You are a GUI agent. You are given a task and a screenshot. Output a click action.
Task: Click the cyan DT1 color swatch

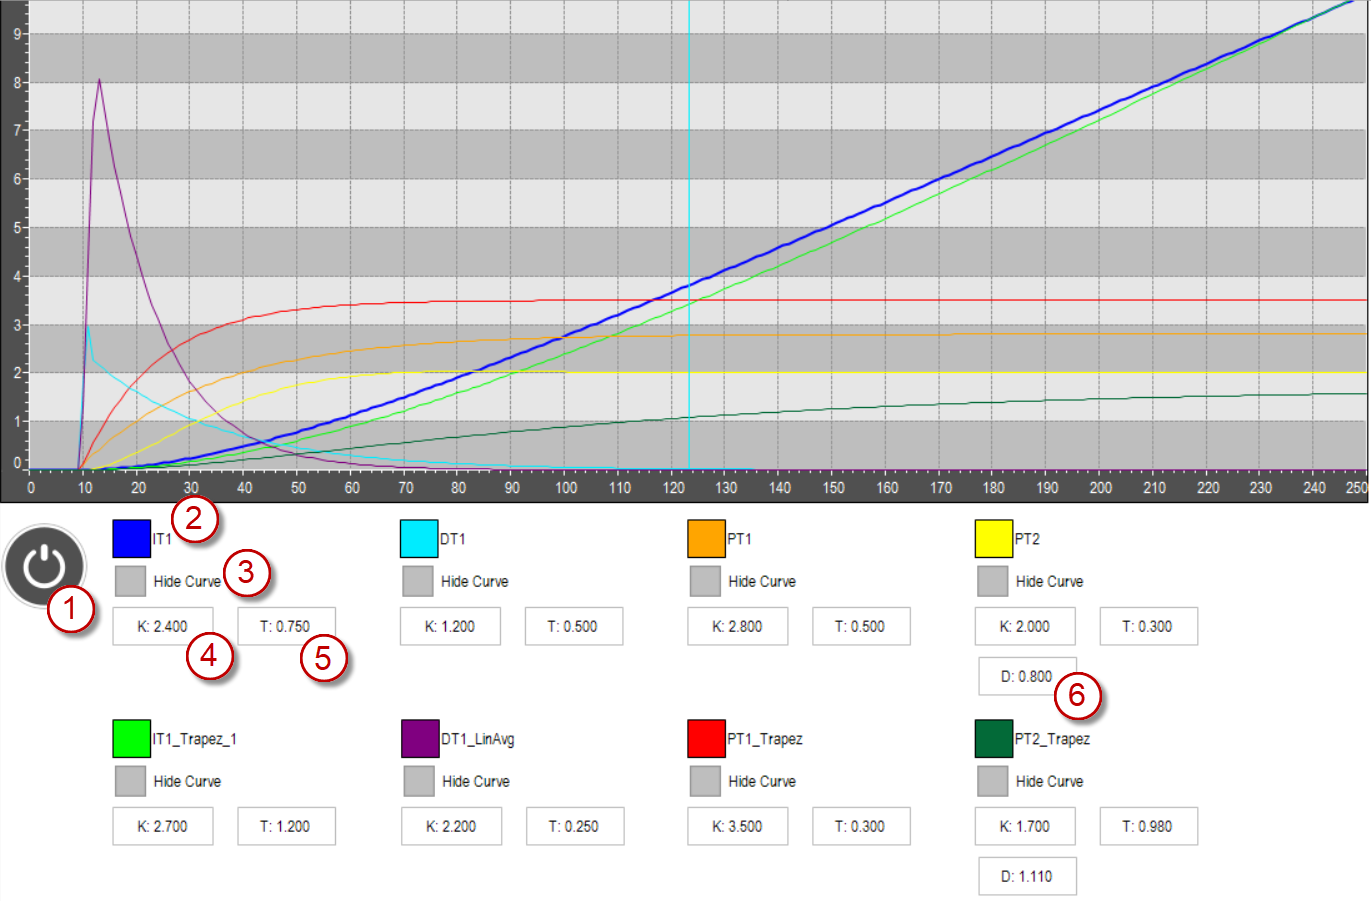419,539
